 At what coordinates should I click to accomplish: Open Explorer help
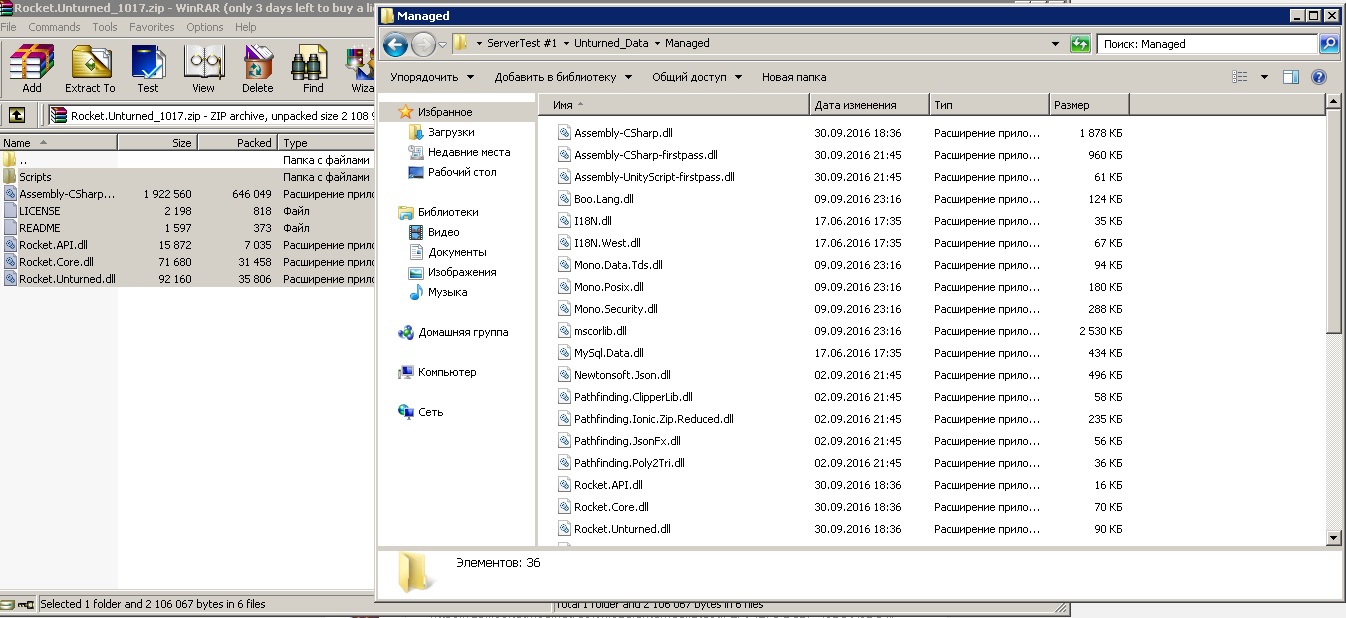click(1319, 77)
